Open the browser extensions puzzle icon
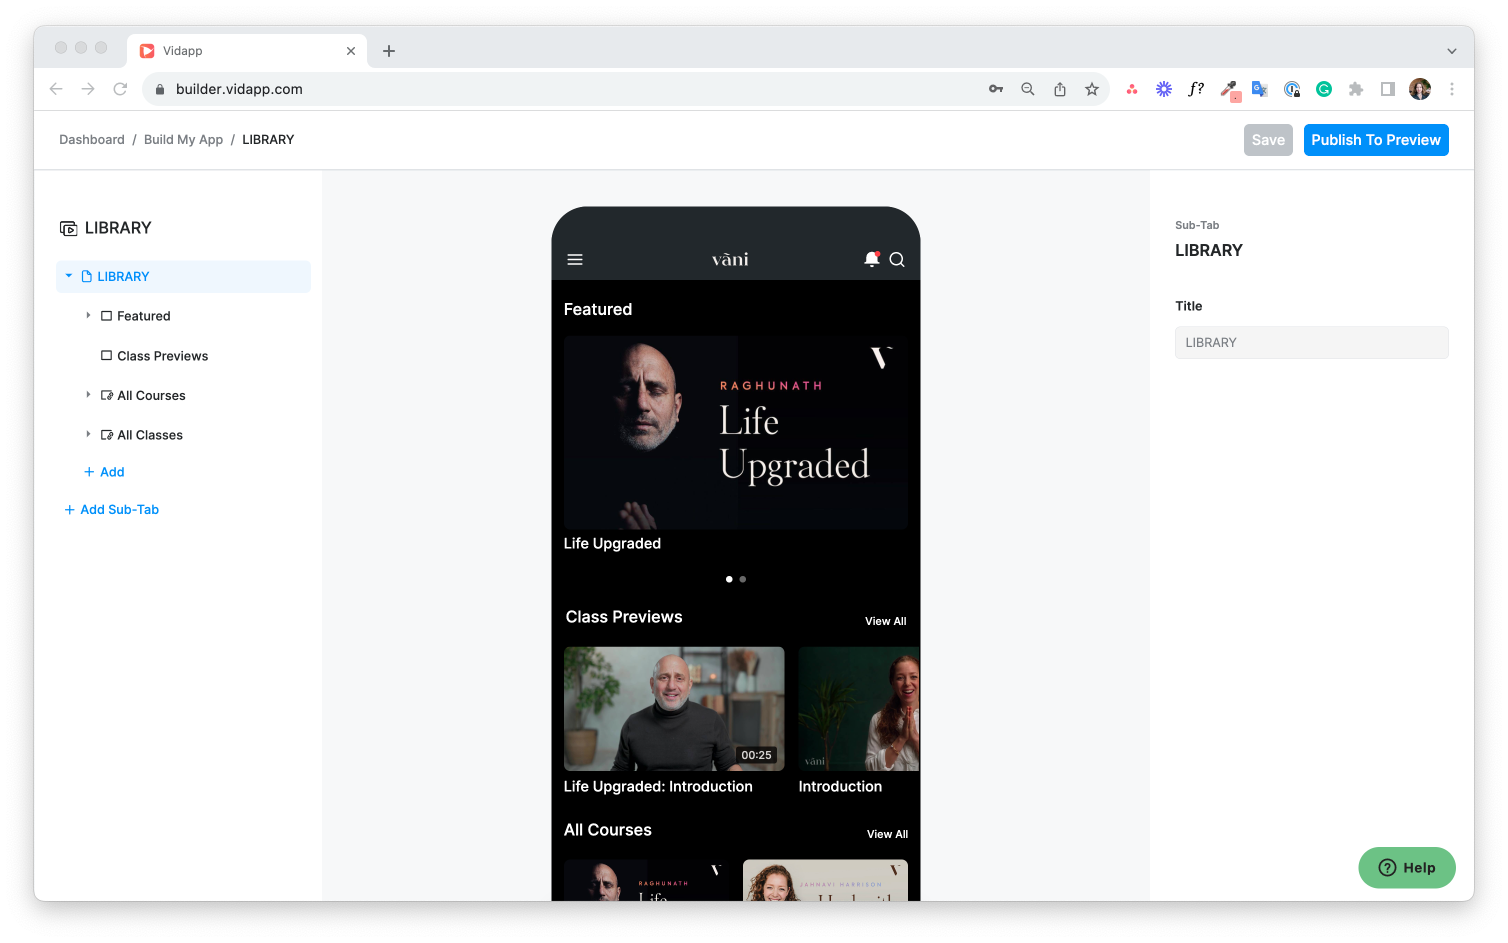This screenshot has height=943, width=1508. pos(1356,89)
